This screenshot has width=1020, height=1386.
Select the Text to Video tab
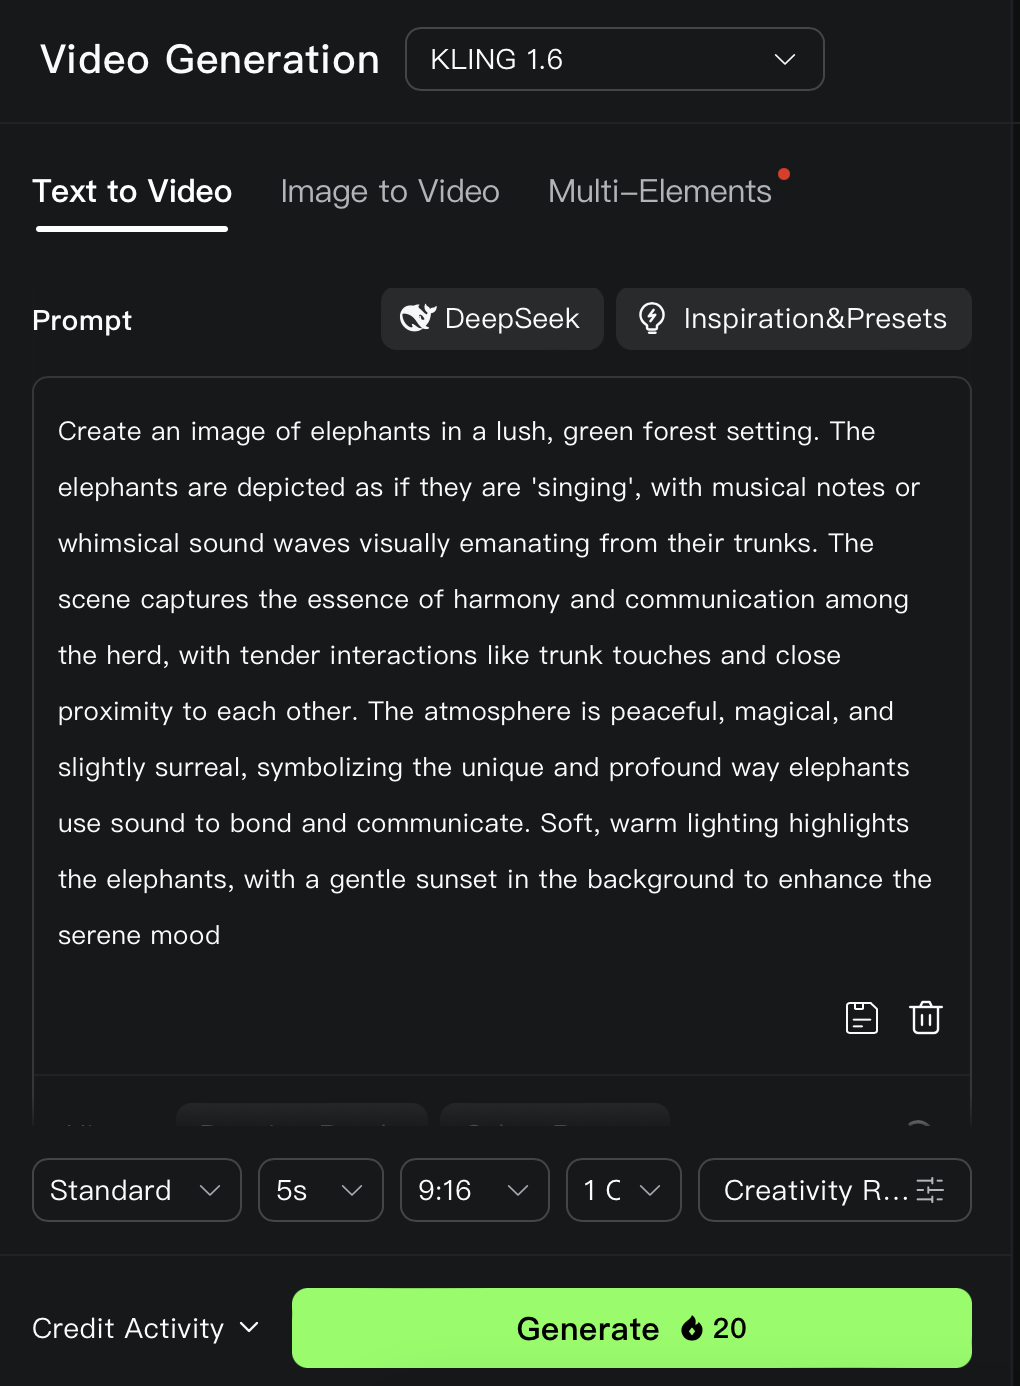coord(132,191)
